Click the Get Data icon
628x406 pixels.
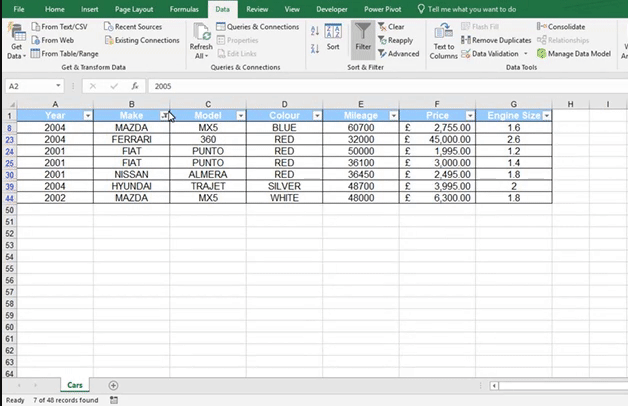coord(16,36)
